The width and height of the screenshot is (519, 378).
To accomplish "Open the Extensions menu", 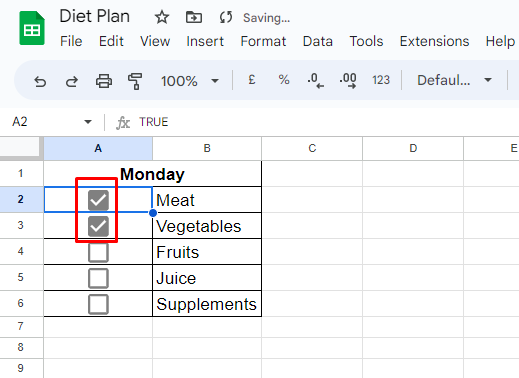I will click(434, 41).
